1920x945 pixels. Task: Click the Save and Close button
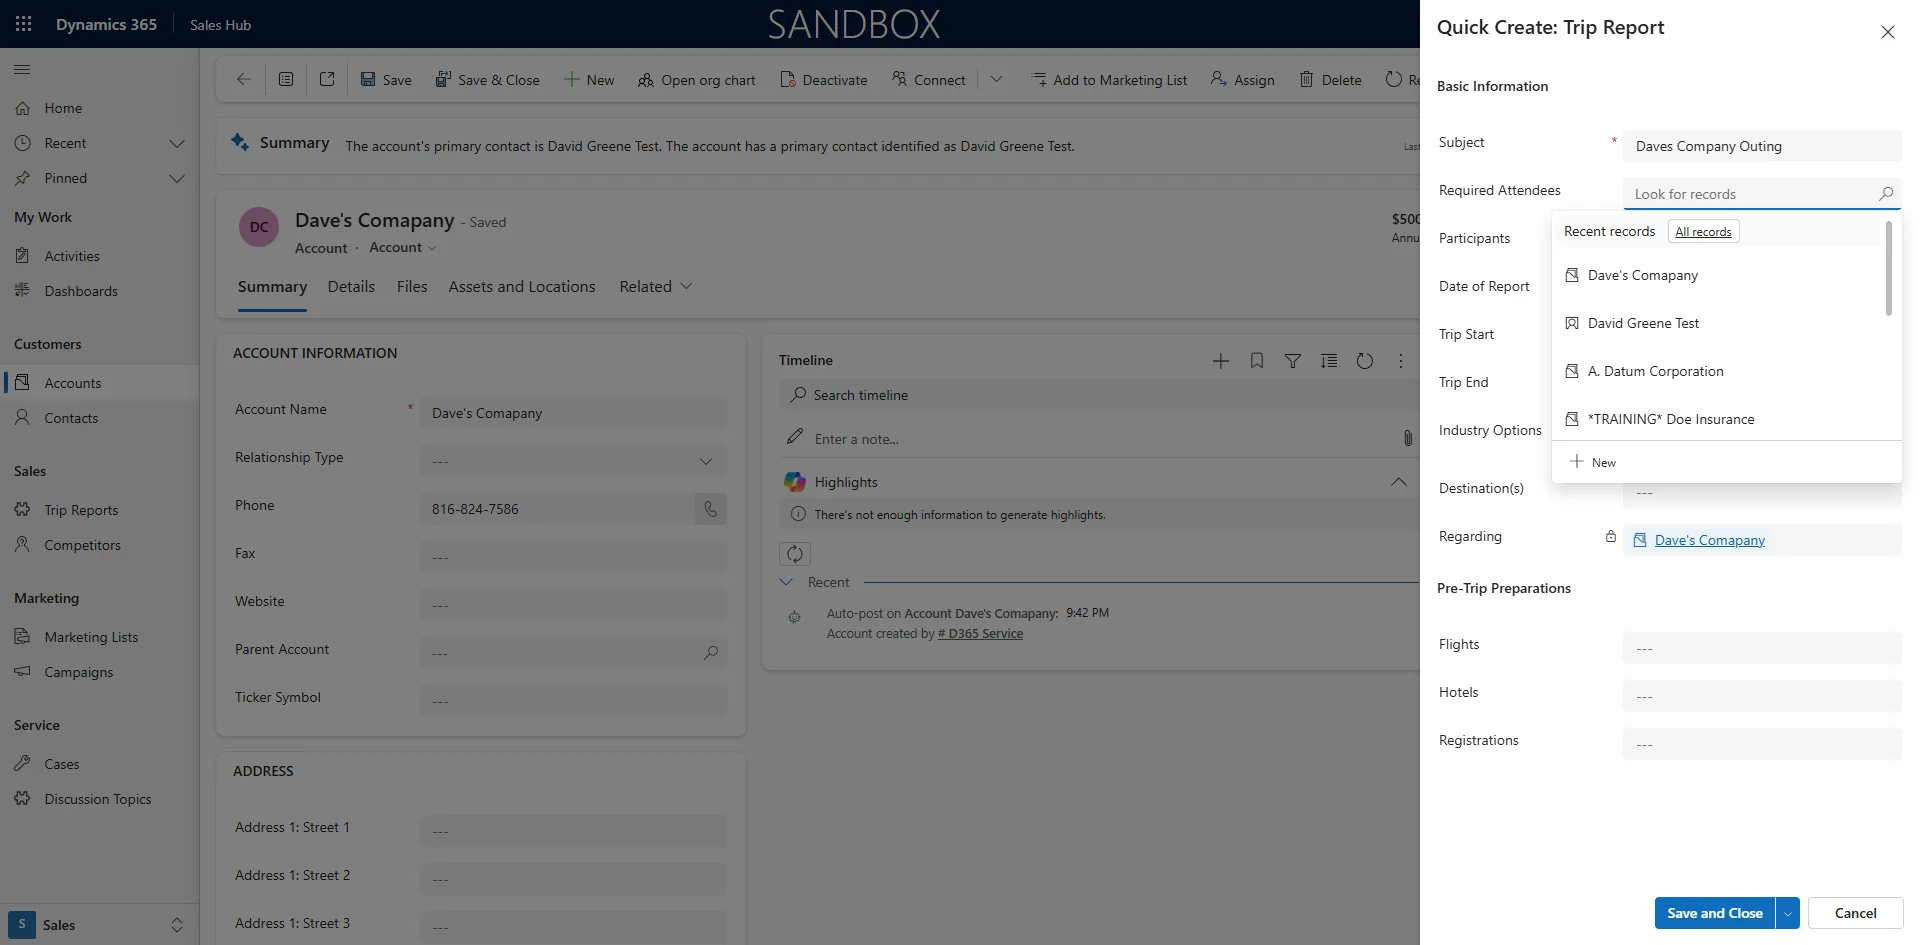[1714, 913]
